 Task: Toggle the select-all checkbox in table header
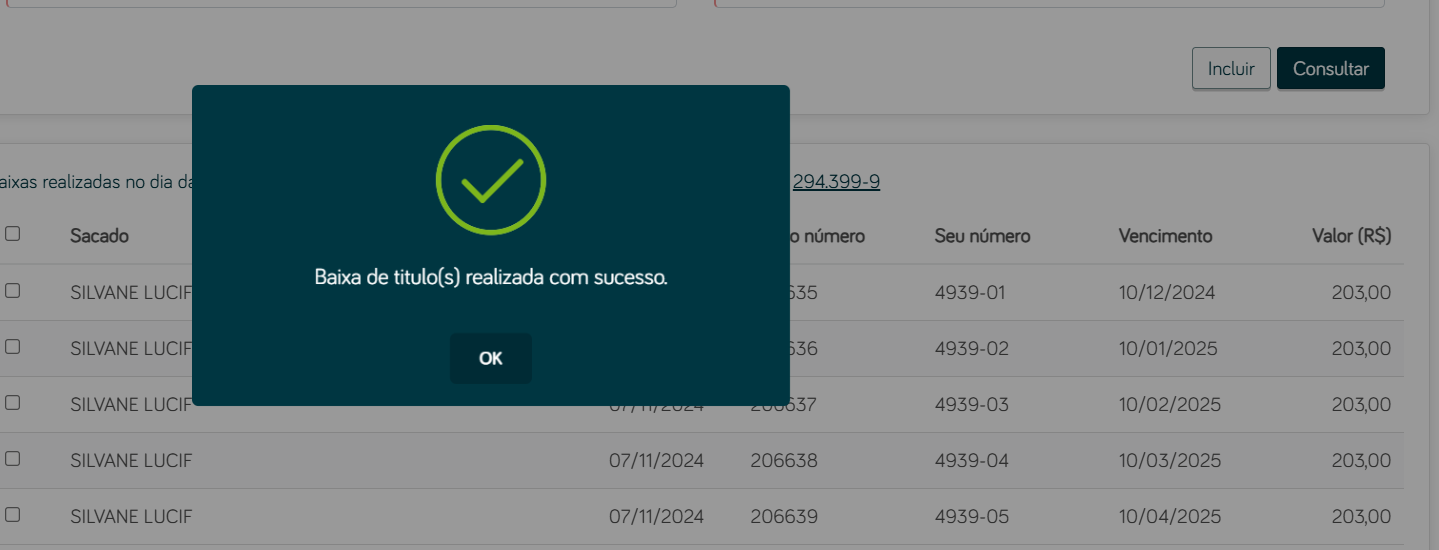click(13, 234)
